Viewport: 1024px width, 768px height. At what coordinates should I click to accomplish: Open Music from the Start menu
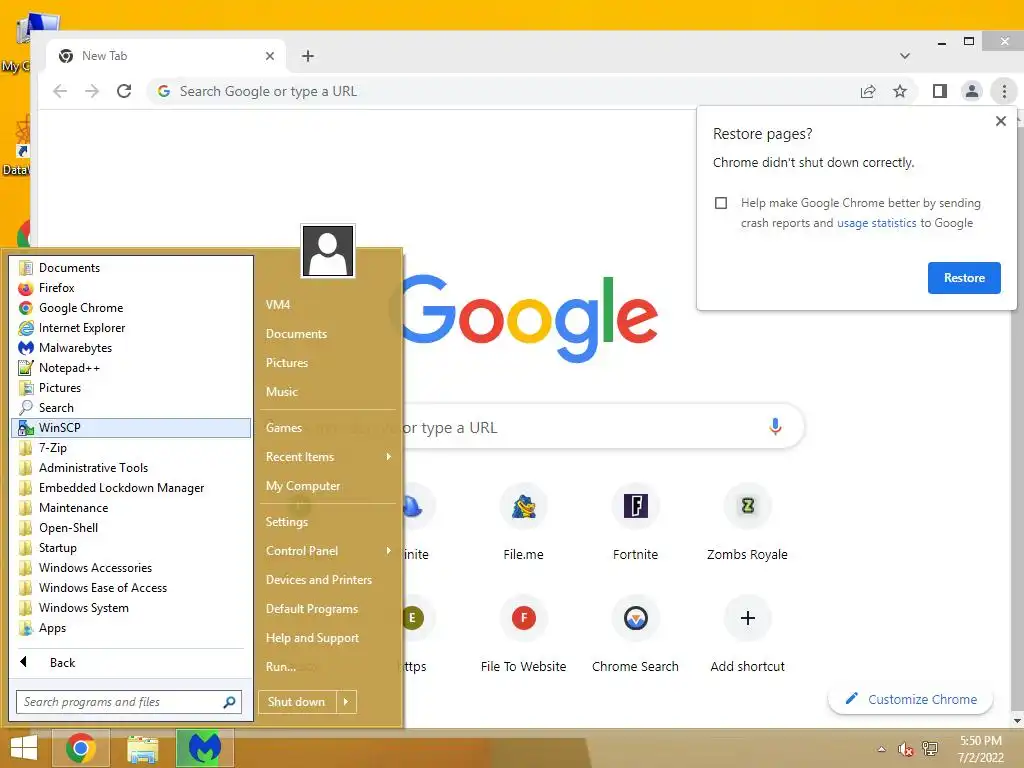point(328,392)
